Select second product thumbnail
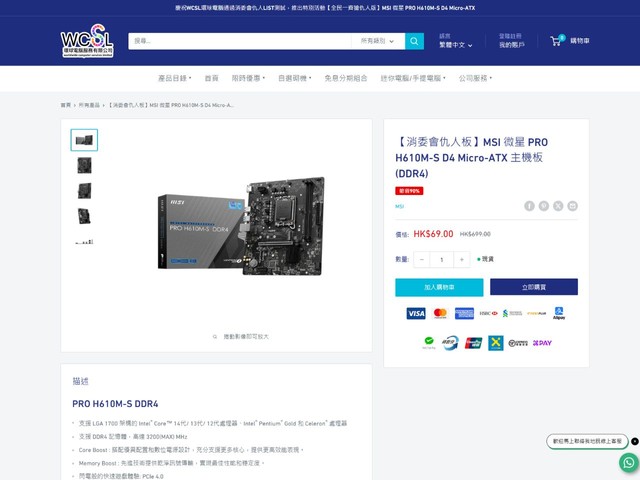This screenshot has width=640, height=480. (x=84, y=166)
